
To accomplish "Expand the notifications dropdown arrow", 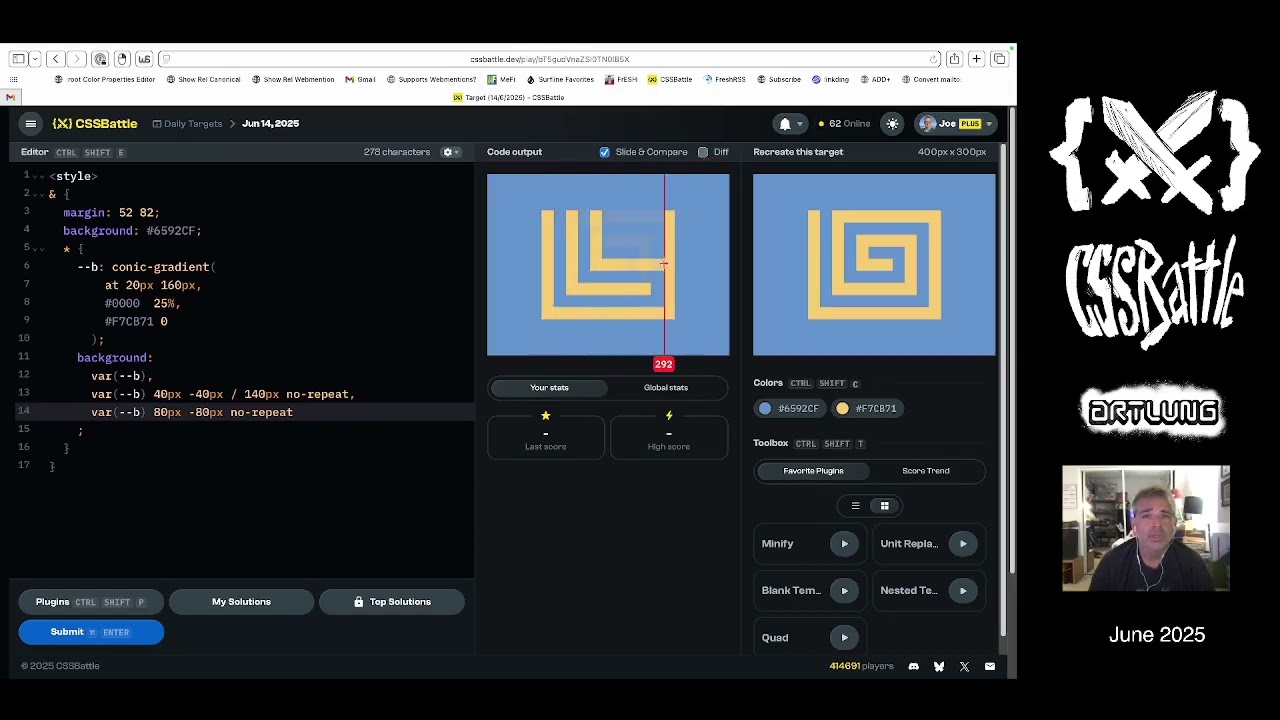I will pyautogui.click(x=799, y=124).
